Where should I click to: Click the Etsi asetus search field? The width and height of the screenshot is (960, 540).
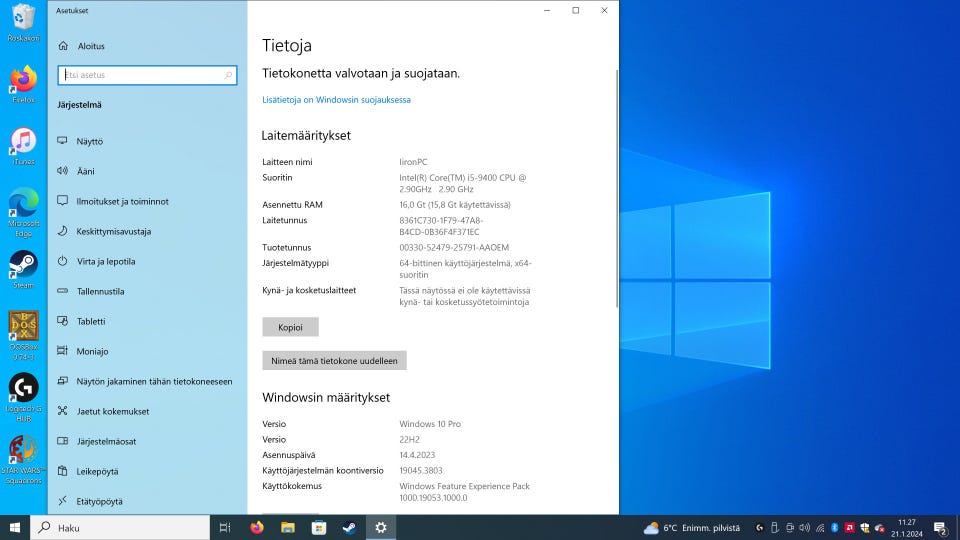(147, 75)
